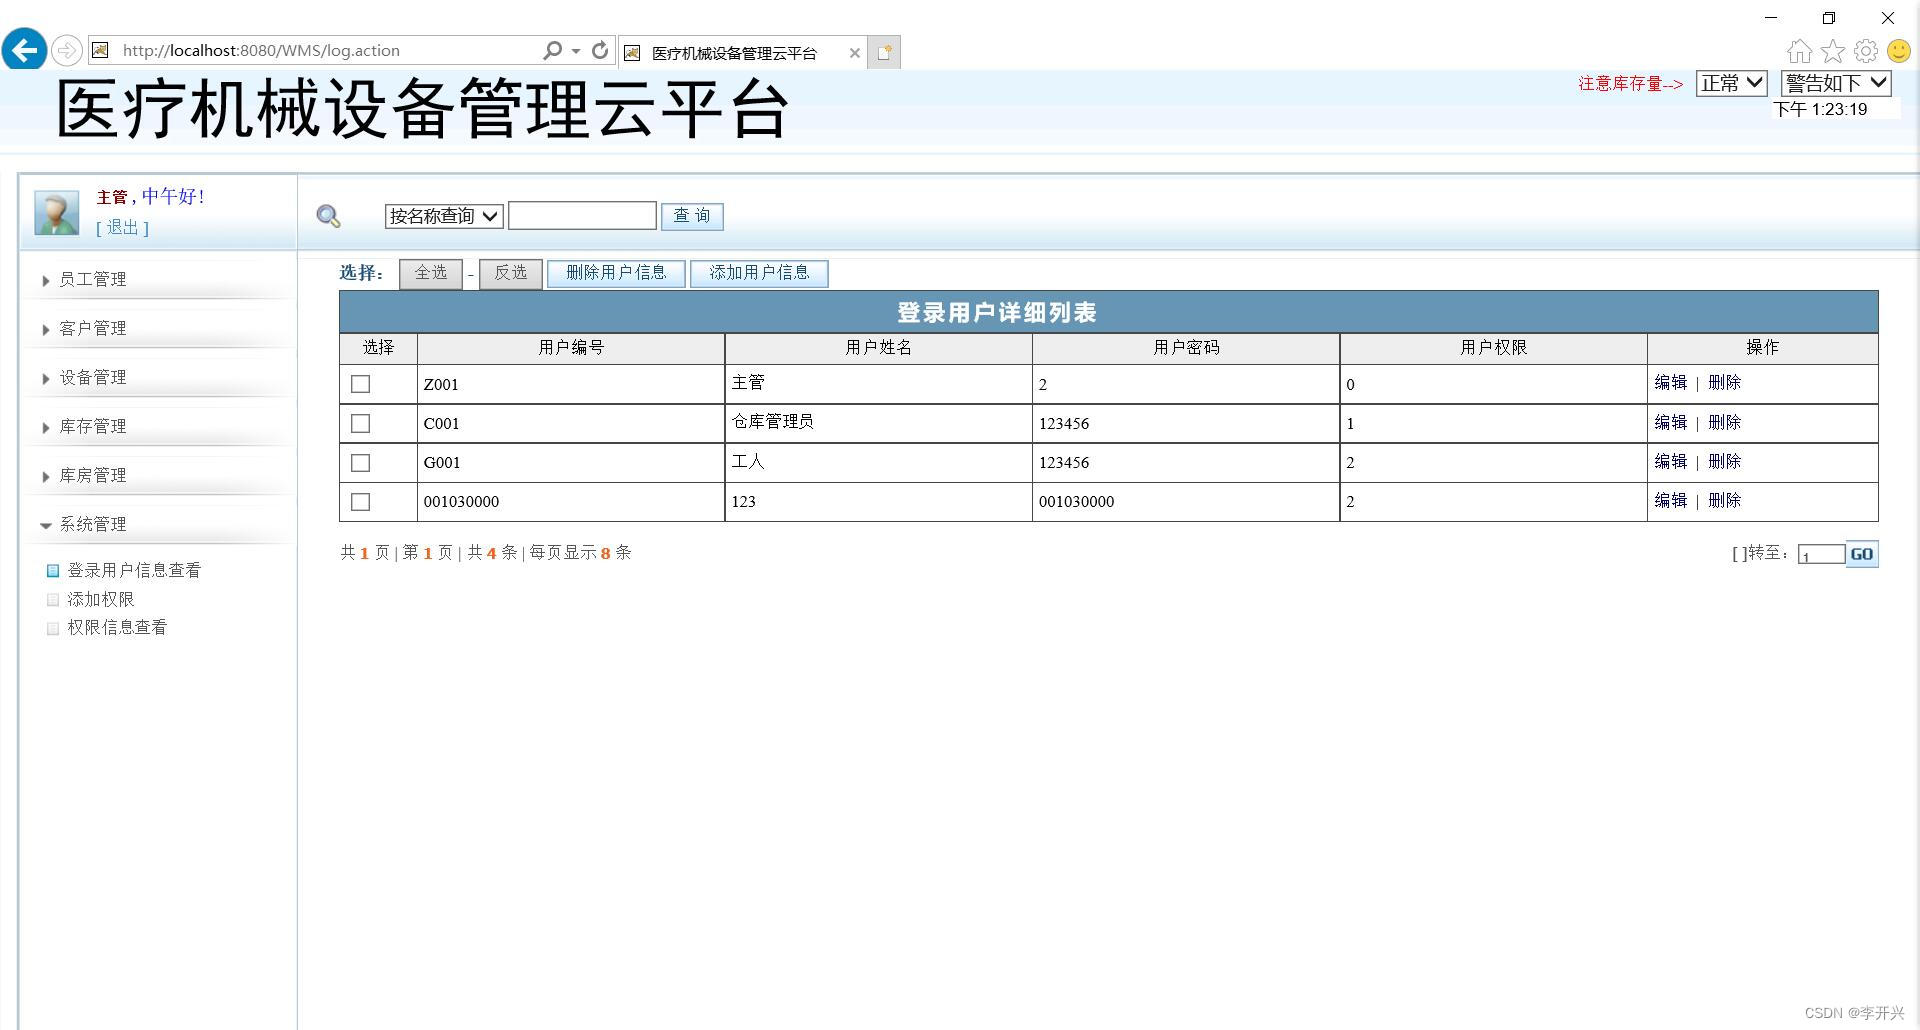Open 登录用户信息查看 in the sidebar
The image size is (1920, 1030).
point(134,571)
